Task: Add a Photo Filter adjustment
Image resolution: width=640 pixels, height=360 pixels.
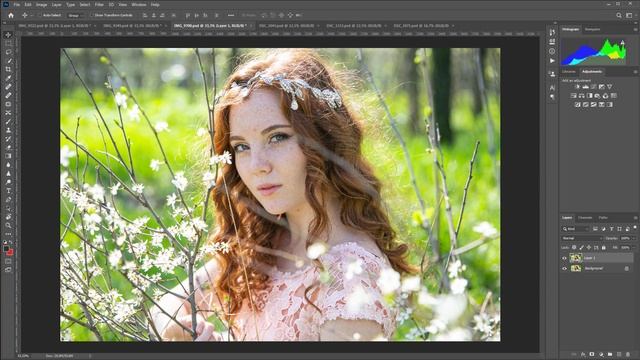Action: pos(597,96)
